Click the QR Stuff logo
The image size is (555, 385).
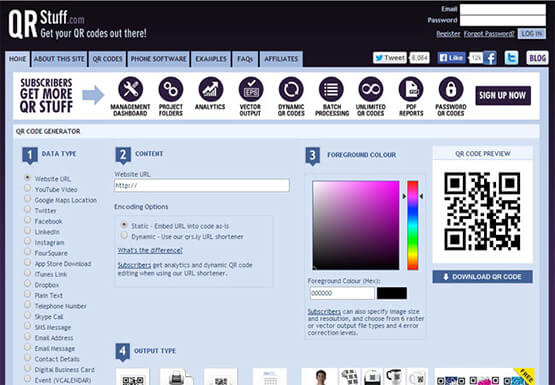77,24
